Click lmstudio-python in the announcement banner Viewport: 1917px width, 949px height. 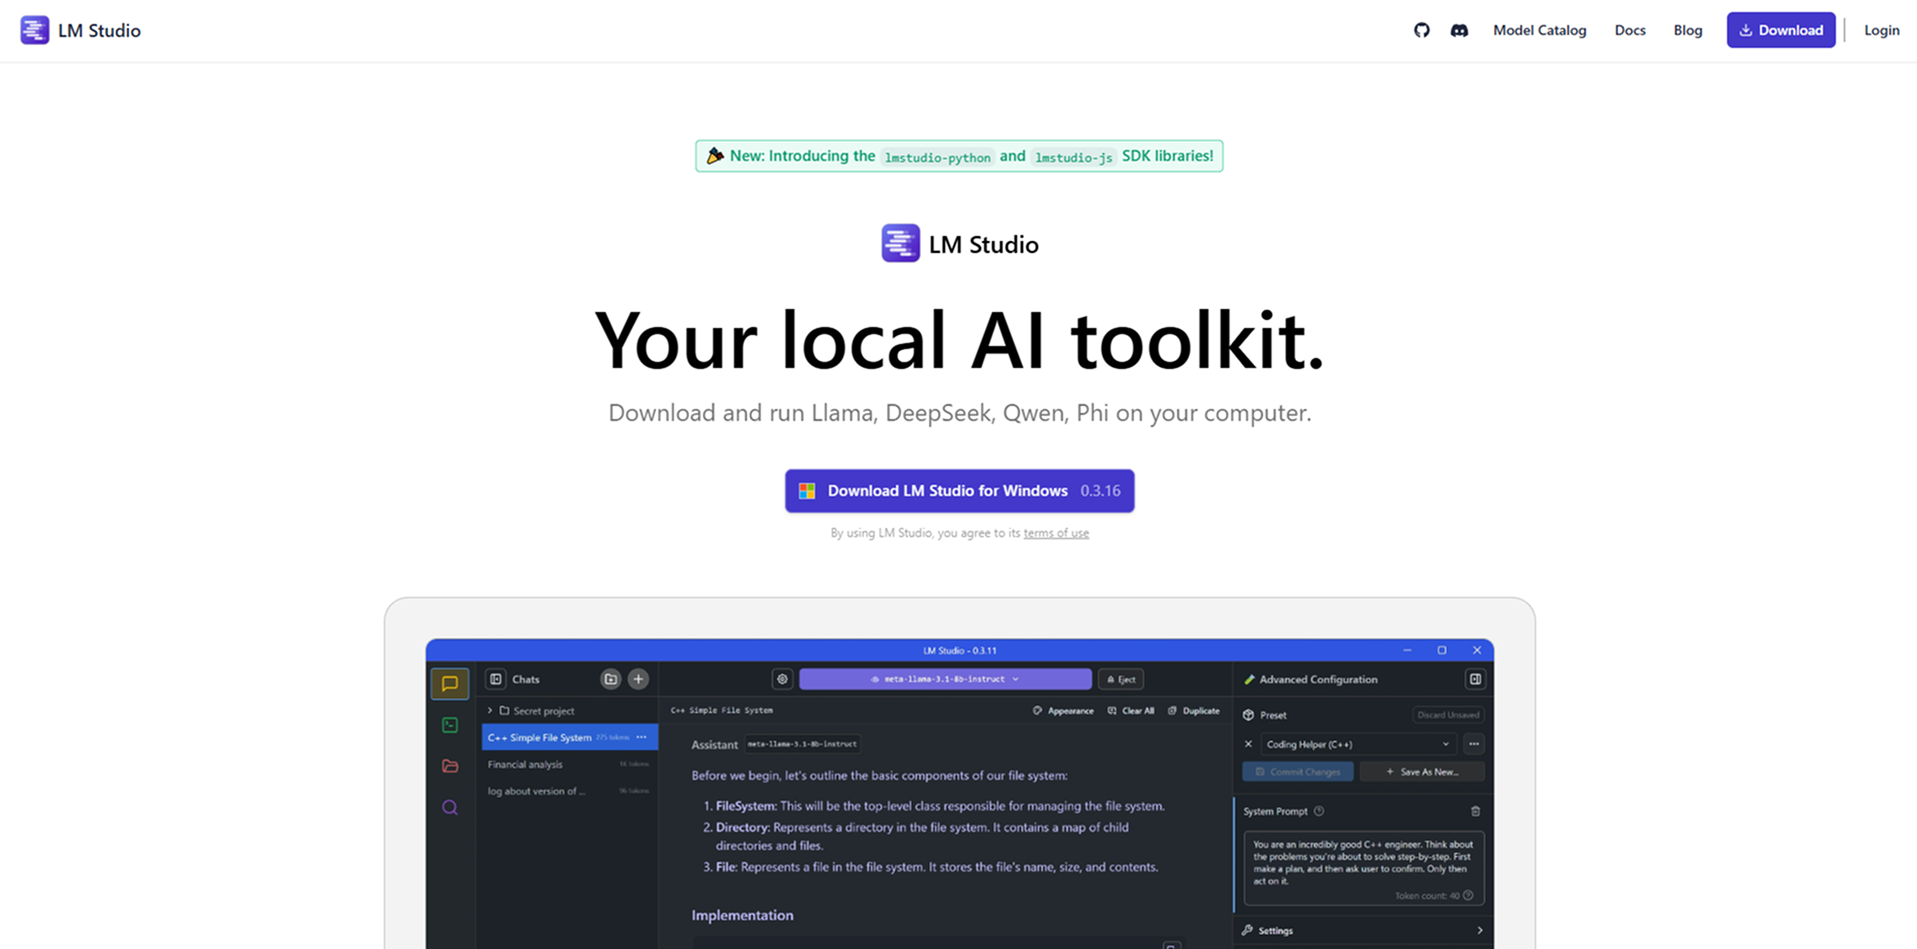(x=937, y=157)
